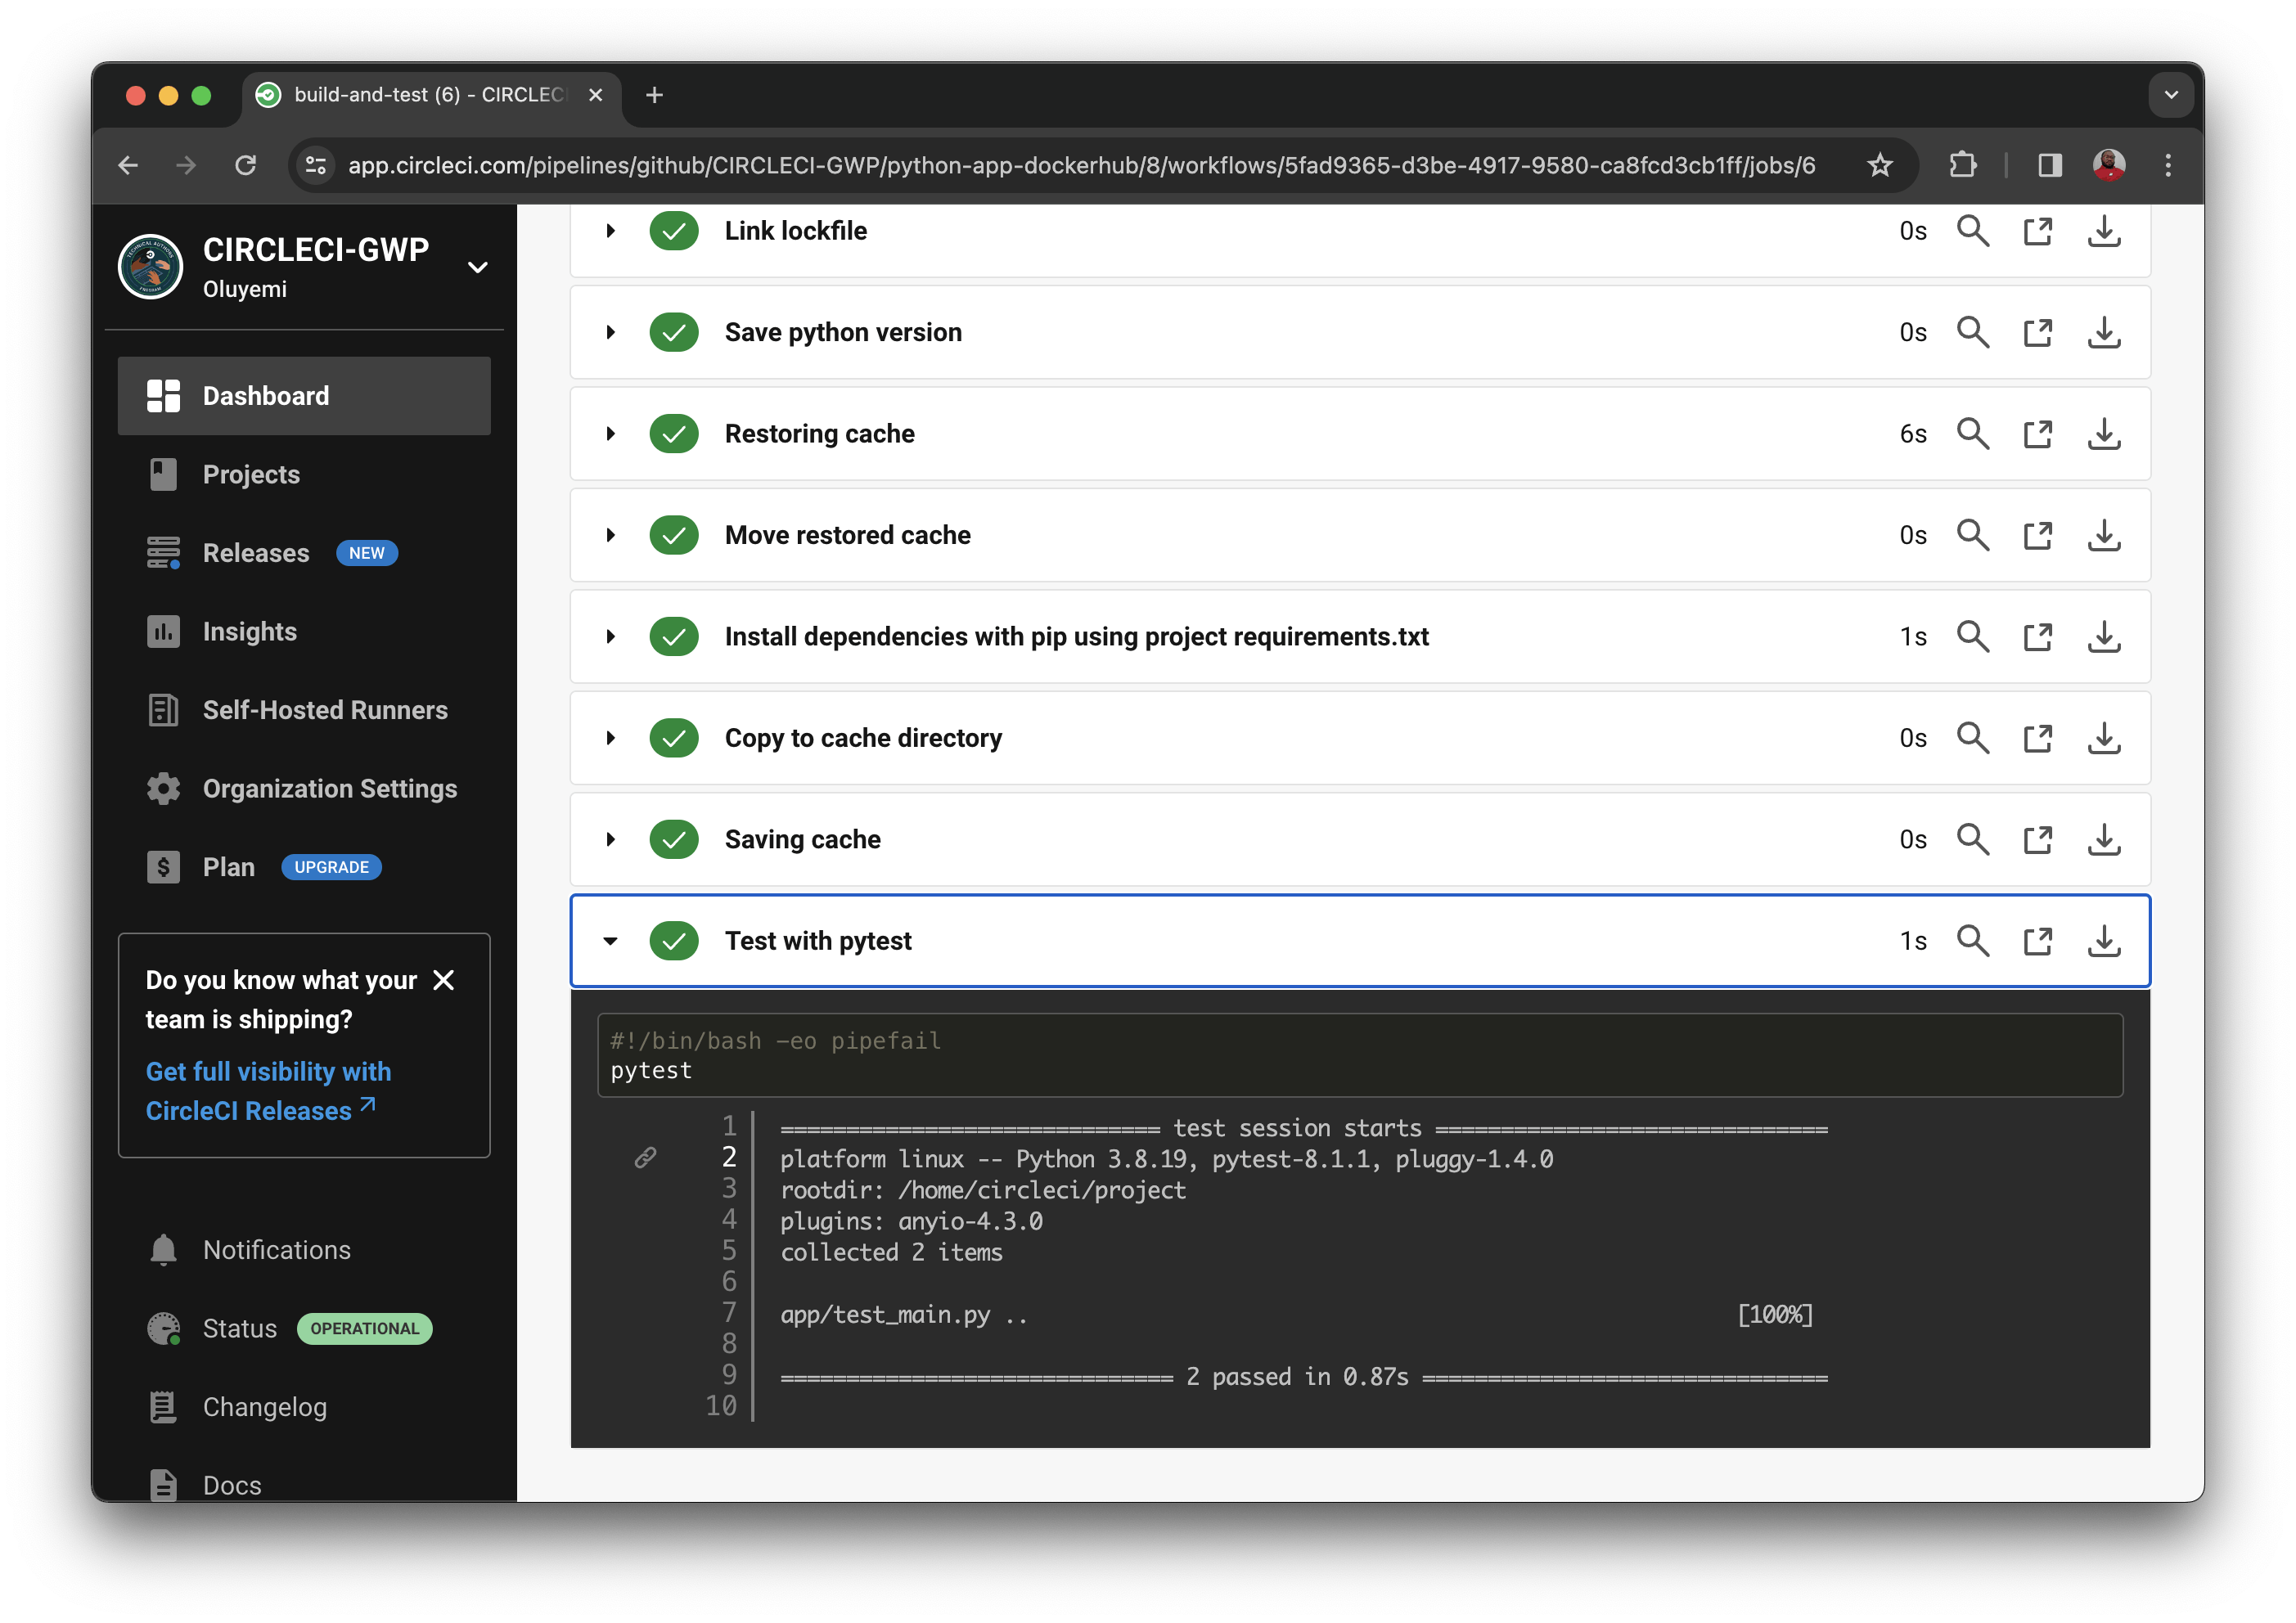Select Projects in the sidebar

[x=250, y=474]
